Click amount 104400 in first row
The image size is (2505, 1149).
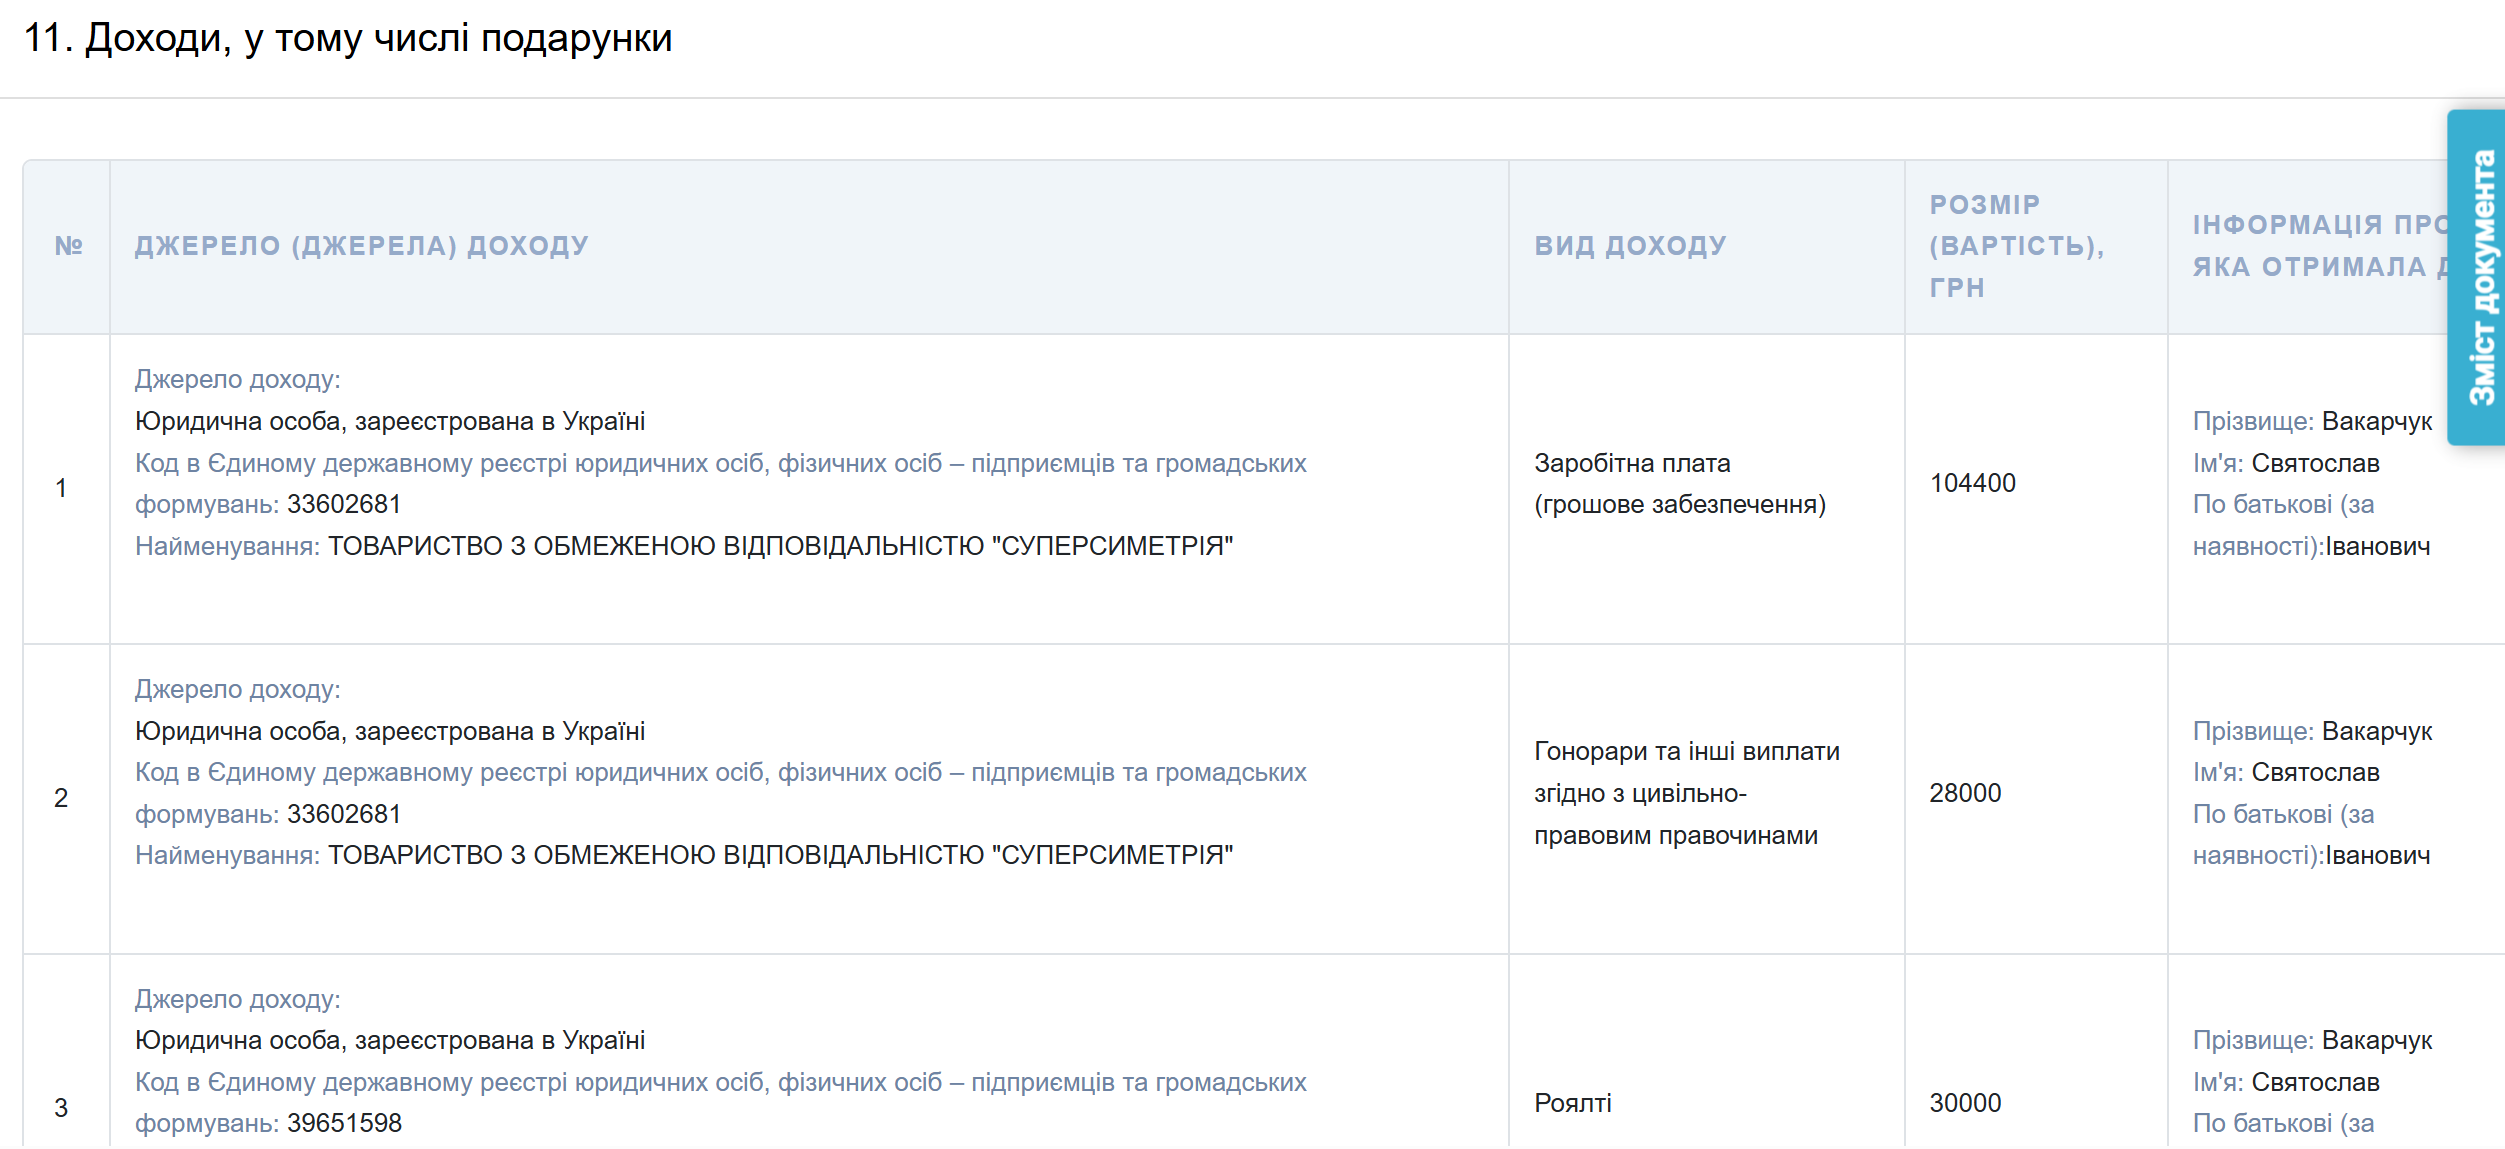tap(1972, 484)
